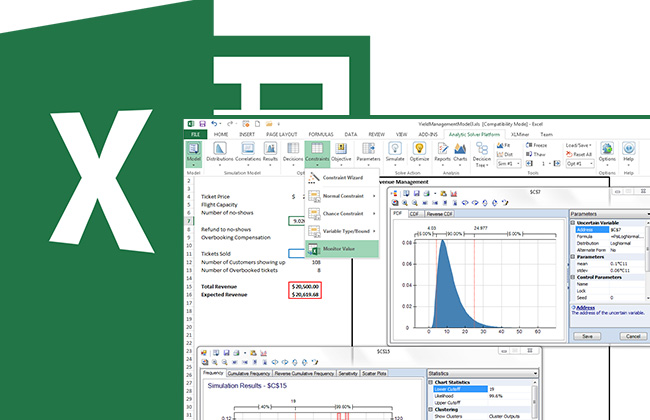The width and height of the screenshot is (650, 420).
Task: Open the Parameters menu in ribbon
Action: (x=368, y=153)
